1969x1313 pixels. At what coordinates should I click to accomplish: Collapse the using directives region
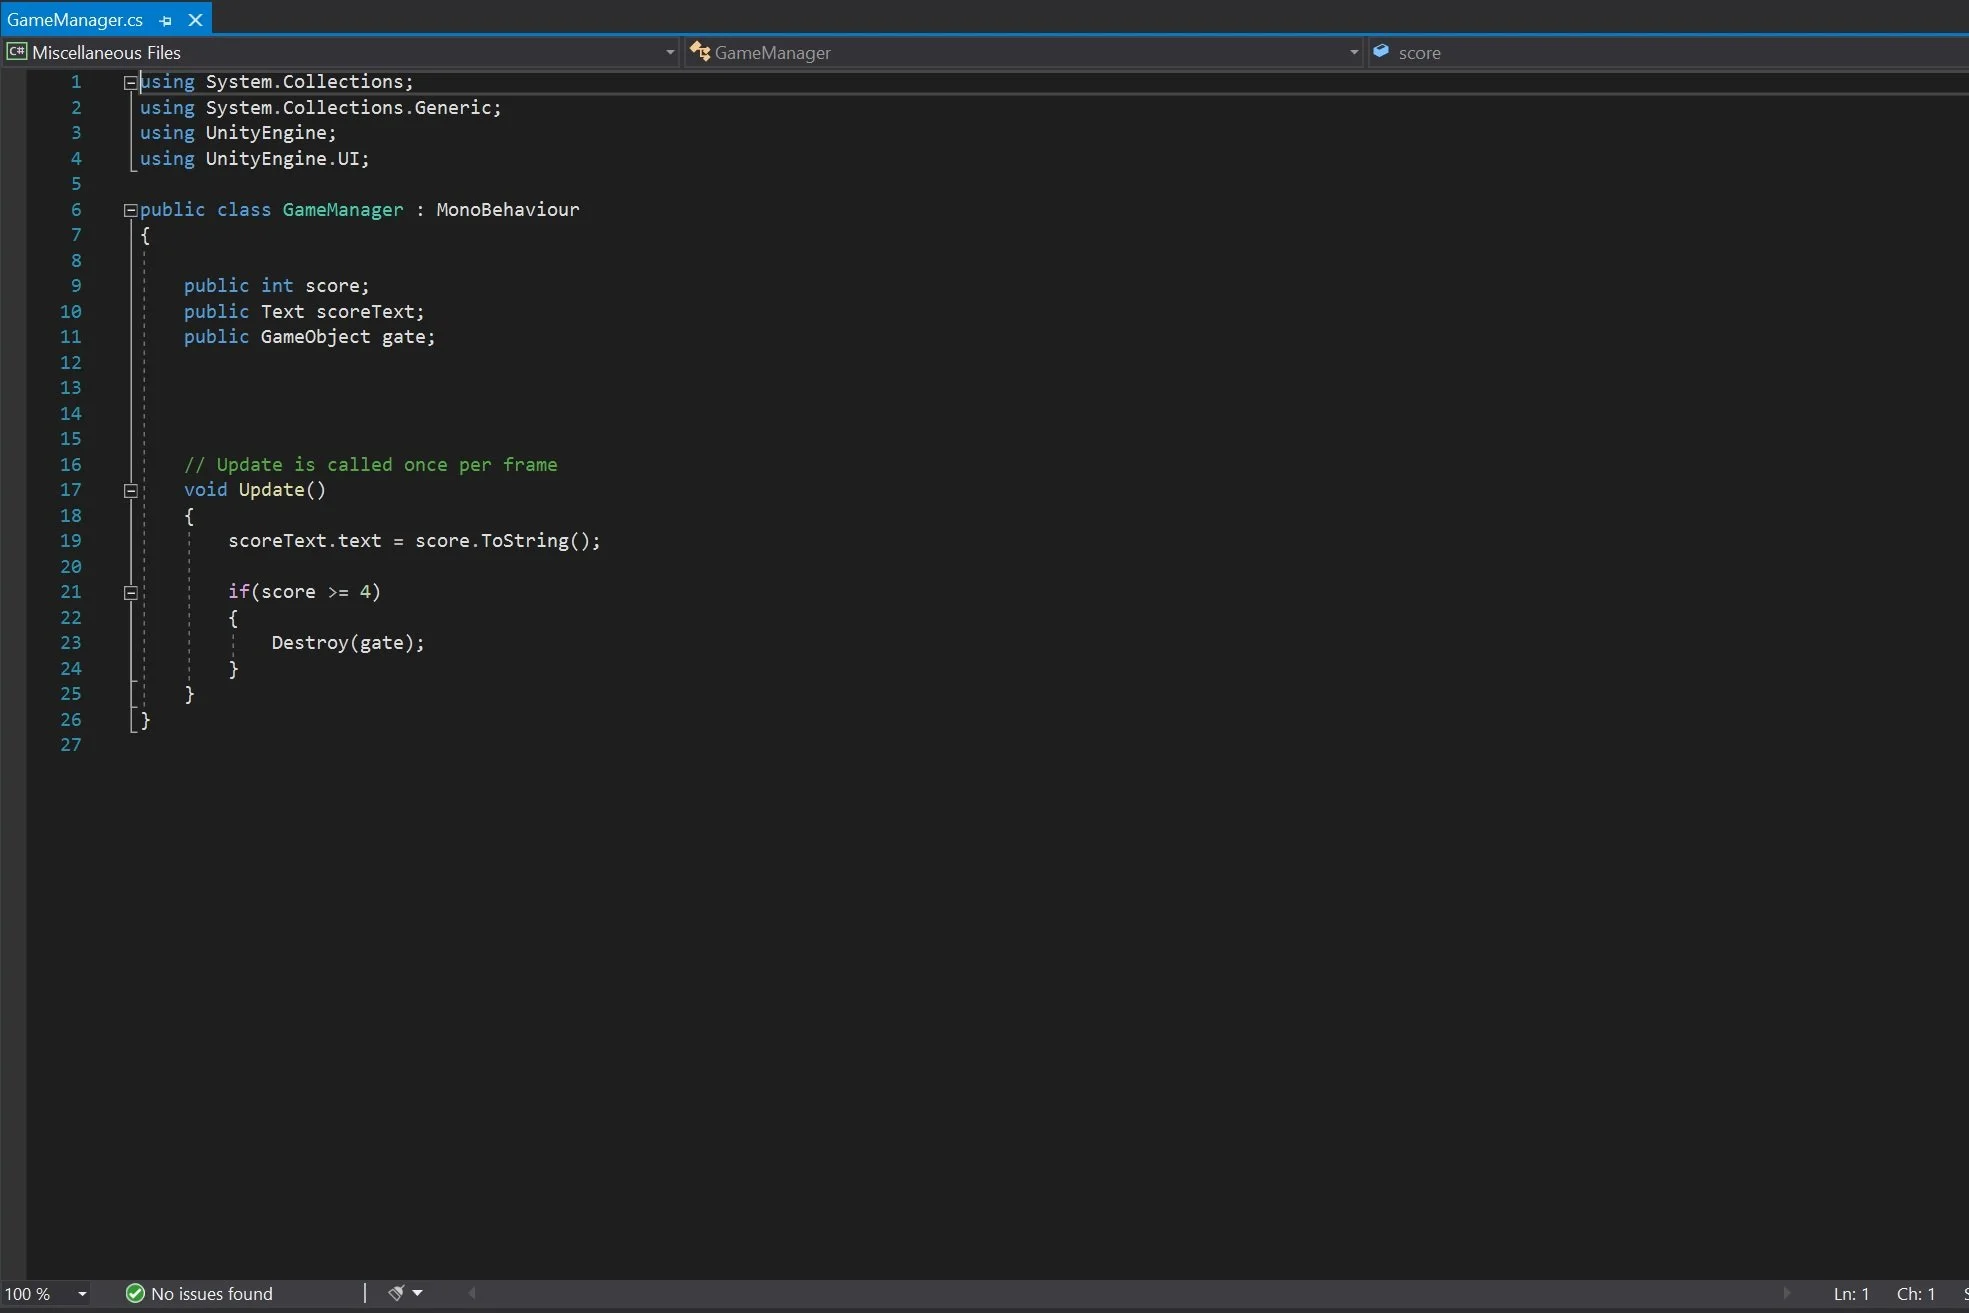[x=130, y=82]
